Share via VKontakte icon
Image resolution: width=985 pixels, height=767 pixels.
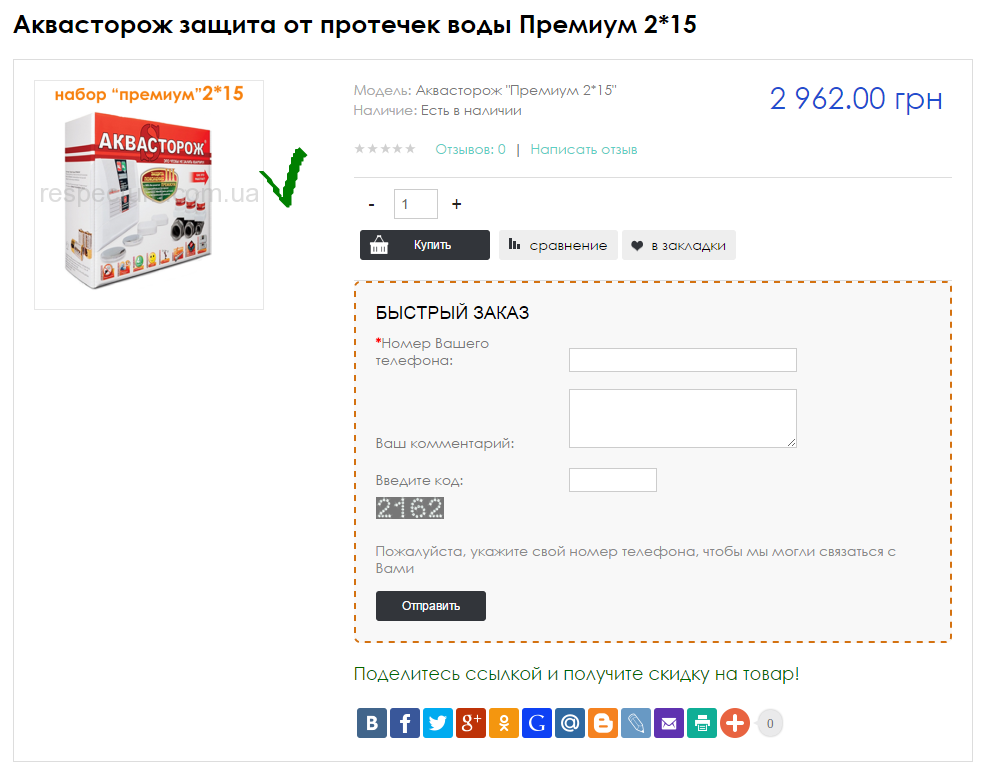pos(372,723)
